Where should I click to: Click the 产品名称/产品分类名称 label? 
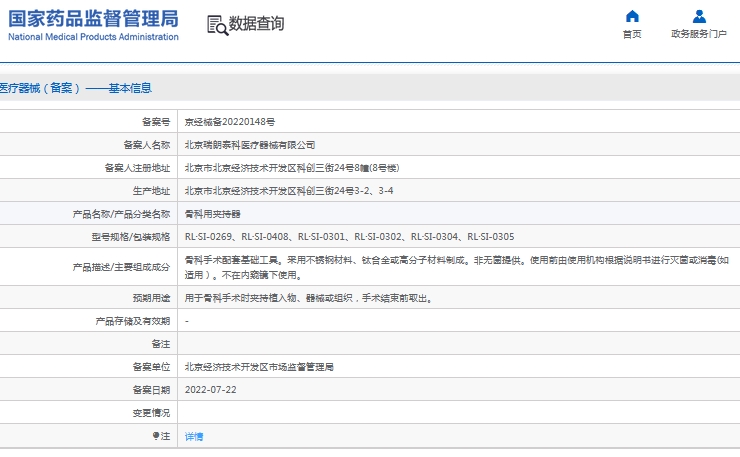point(121,214)
